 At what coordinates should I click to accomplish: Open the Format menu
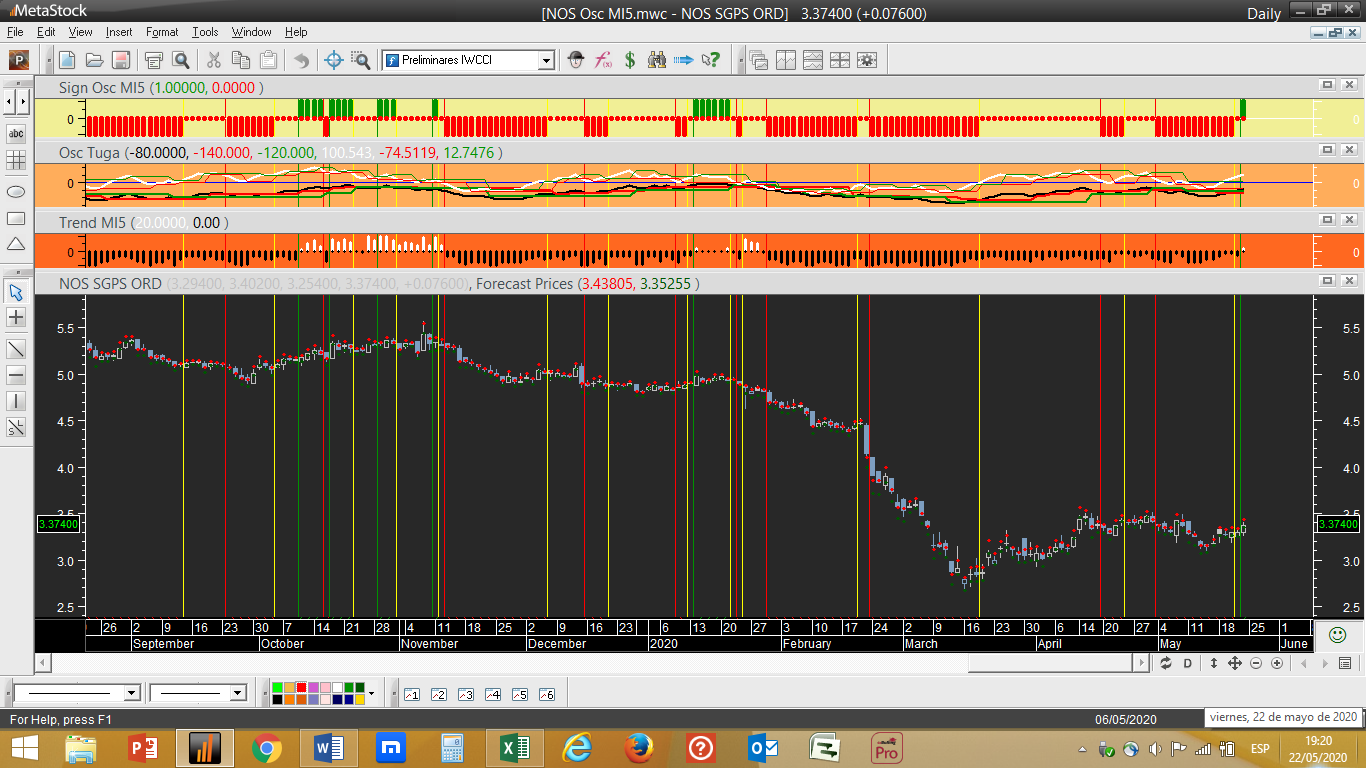coord(162,32)
